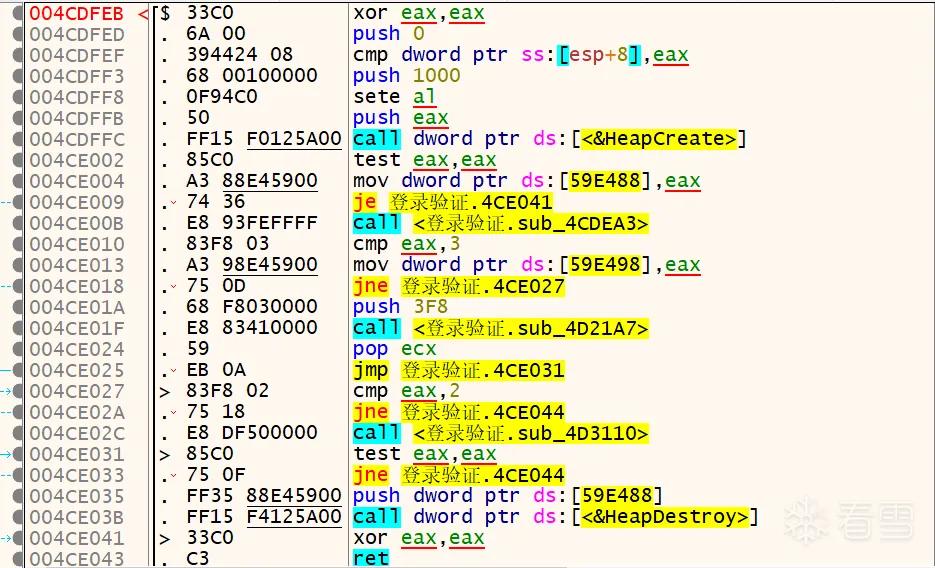Select mov dword ptr ds:[59E488],eax instruction
This screenshot has height=568, width=935.
point(527,181)
